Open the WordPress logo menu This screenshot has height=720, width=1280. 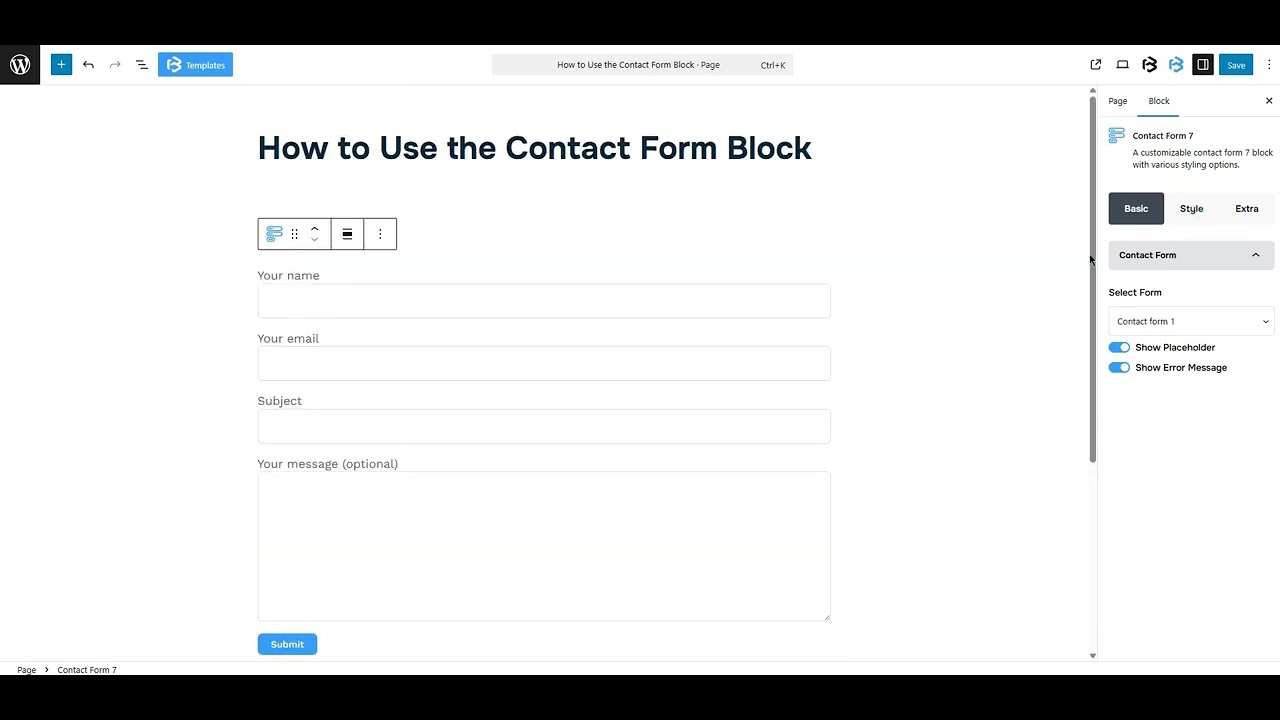pos(19,64)
